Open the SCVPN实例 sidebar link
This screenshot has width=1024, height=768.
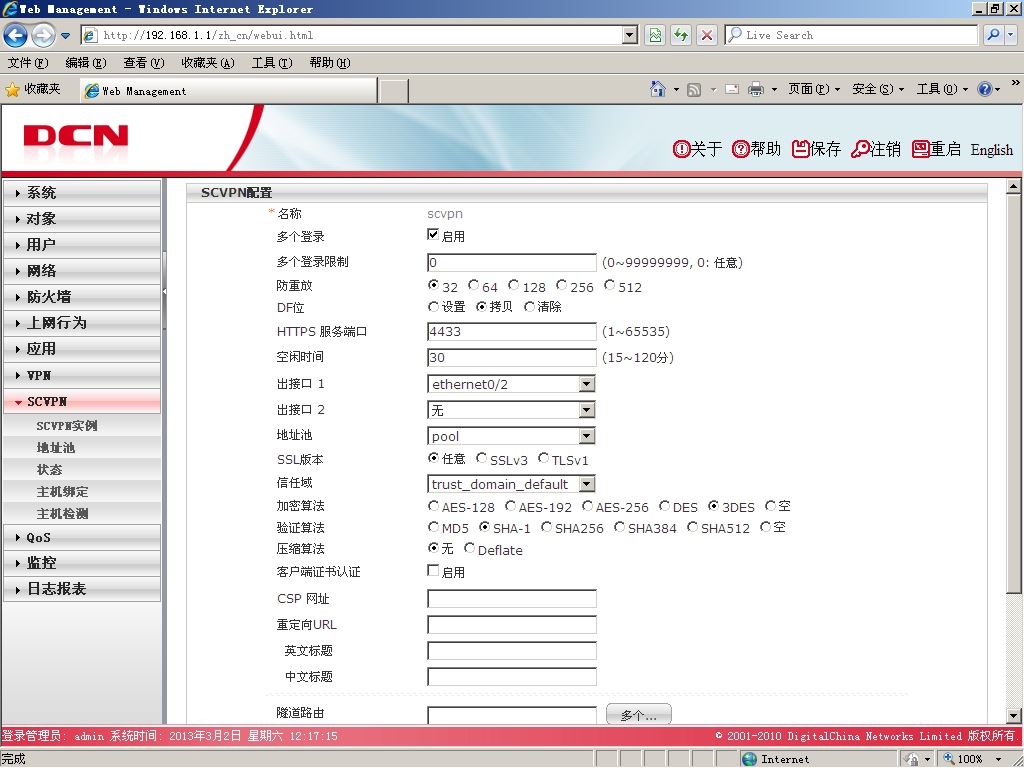point(67,426)
